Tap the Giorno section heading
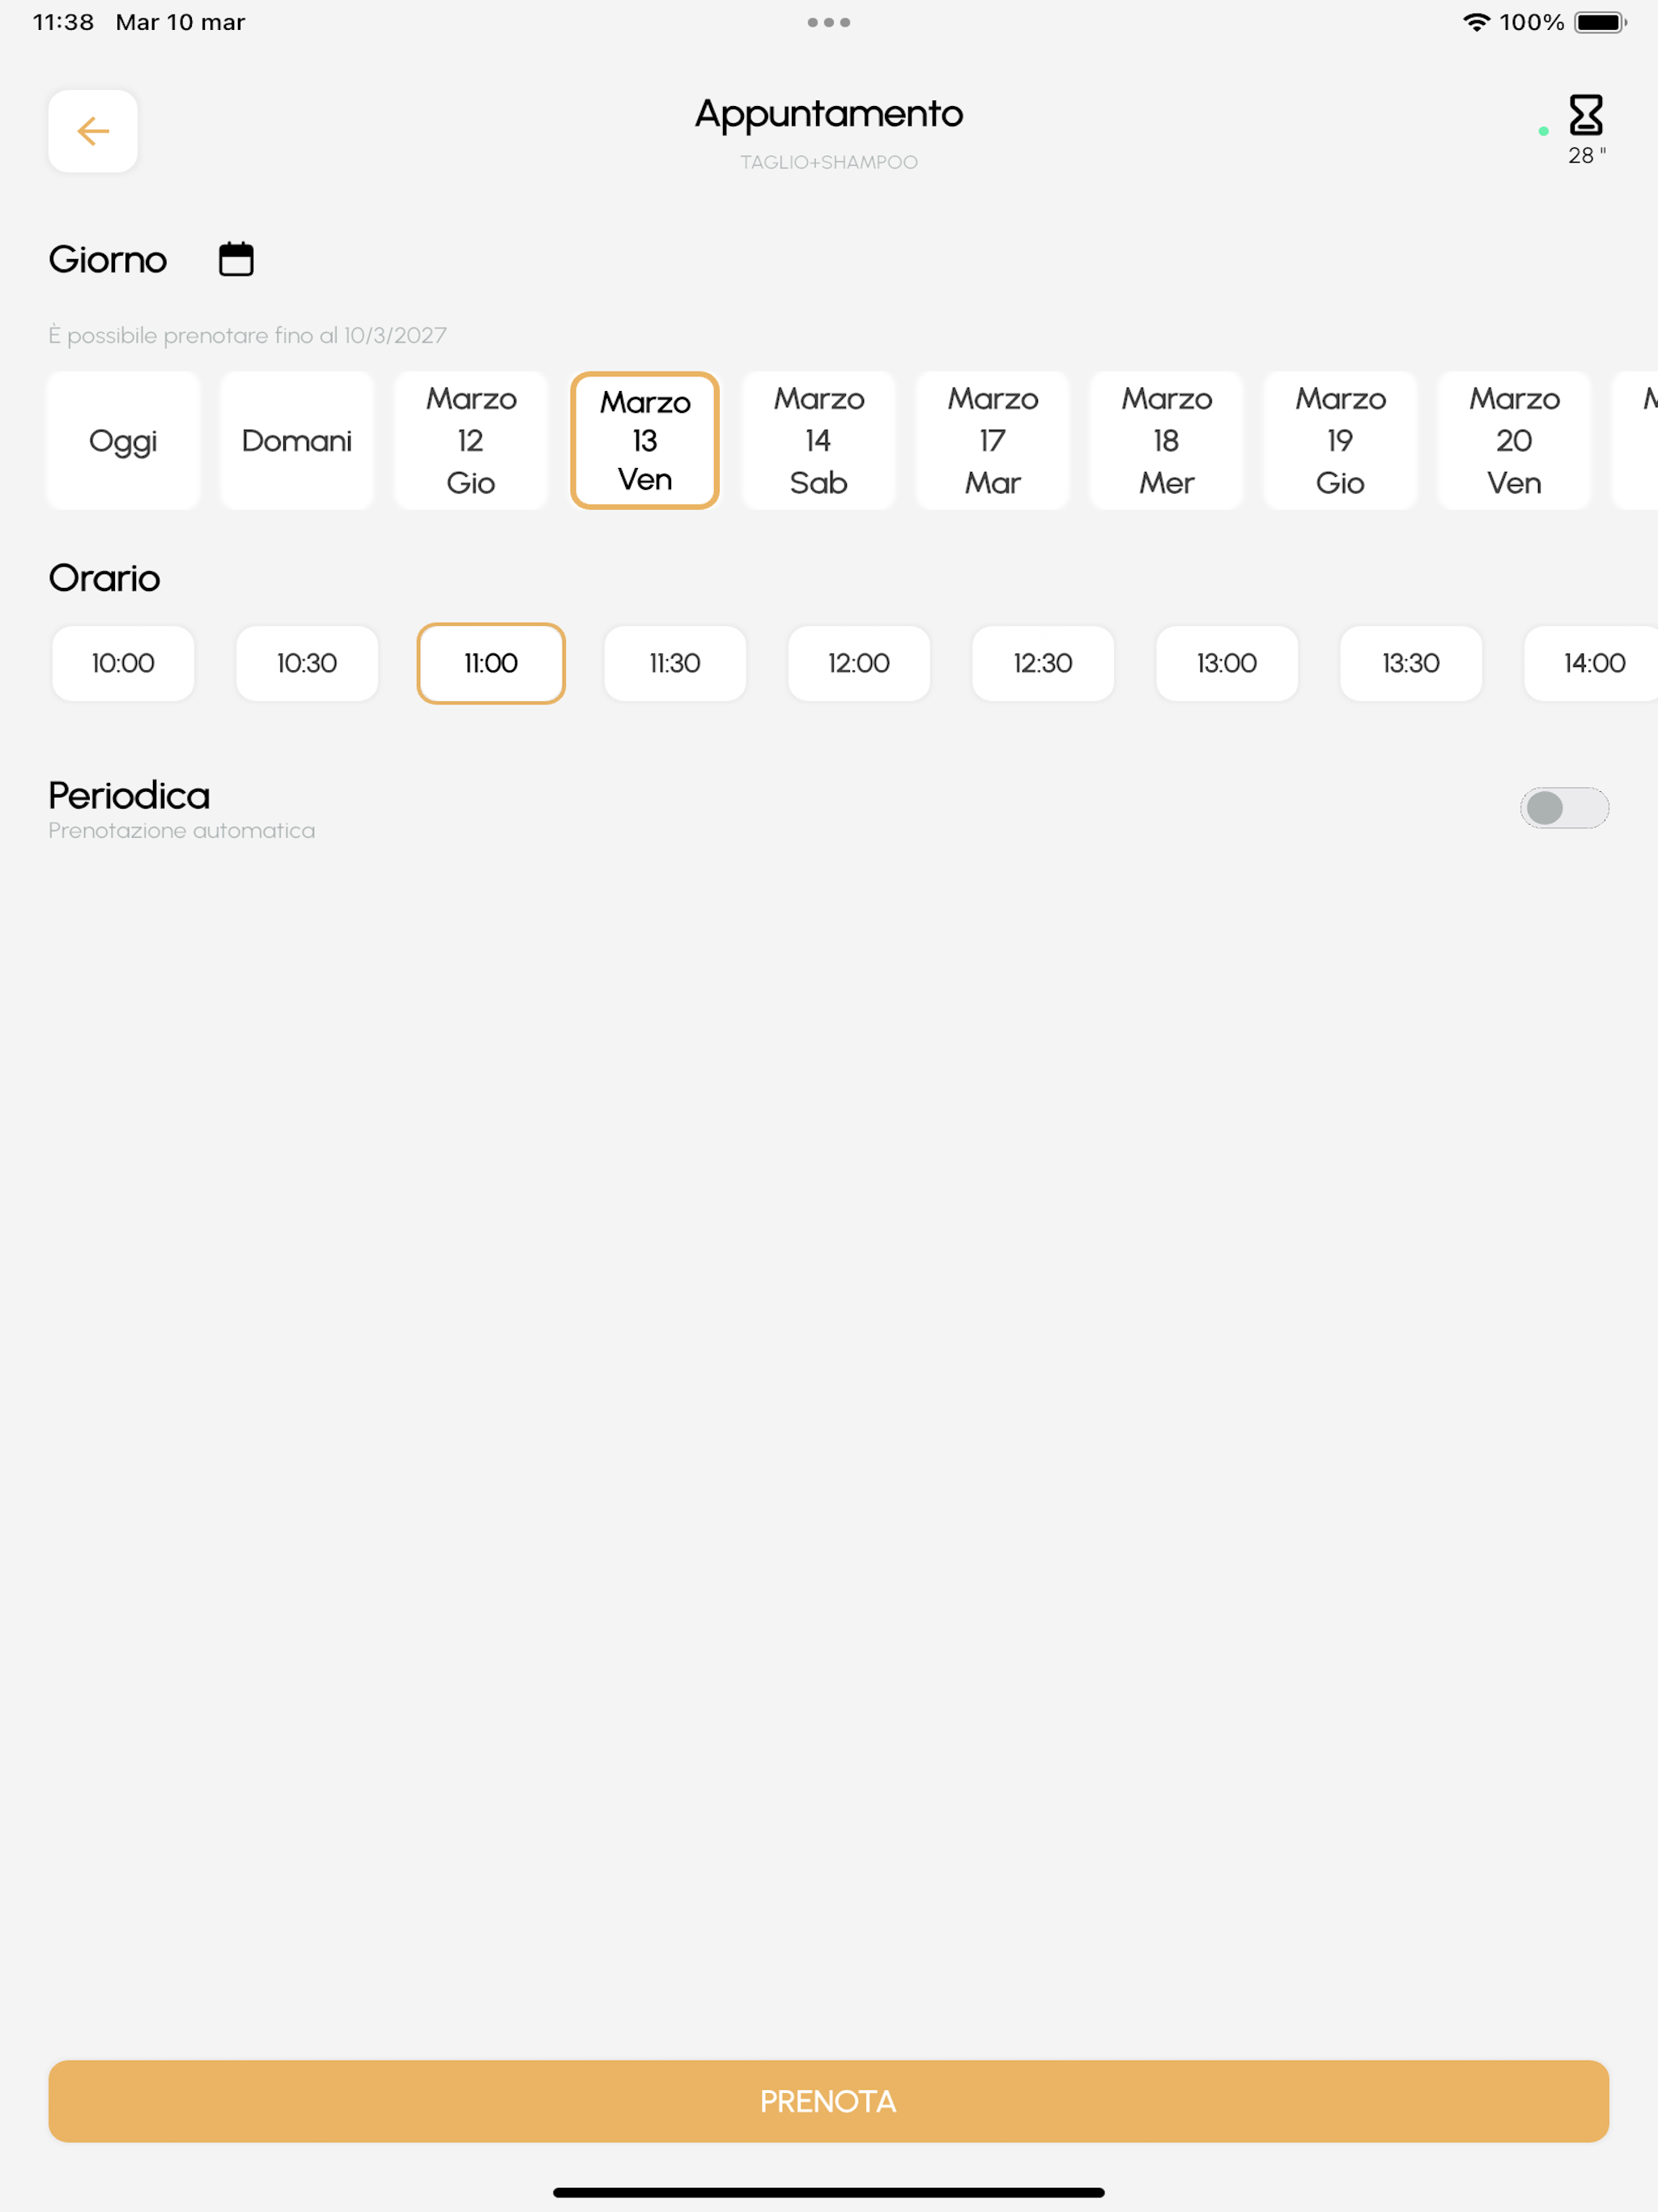 point(108,260)
